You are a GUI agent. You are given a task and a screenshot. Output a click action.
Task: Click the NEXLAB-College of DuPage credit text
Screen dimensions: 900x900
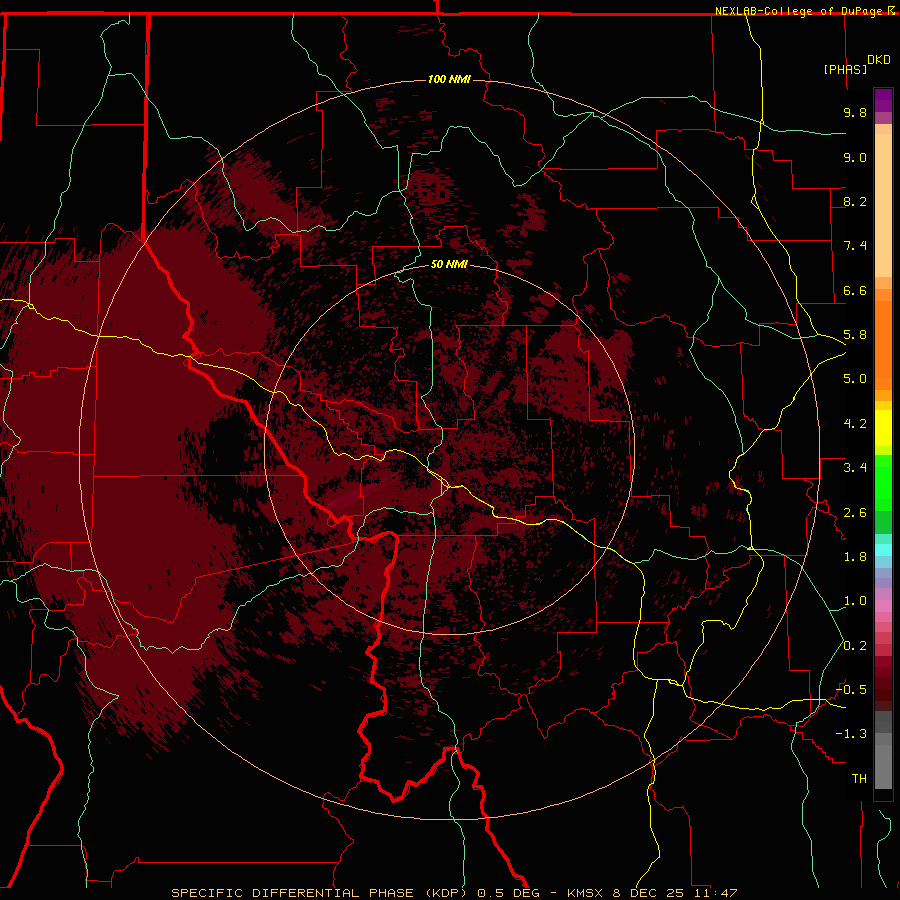pyautogui.click(x=805, y=11)
